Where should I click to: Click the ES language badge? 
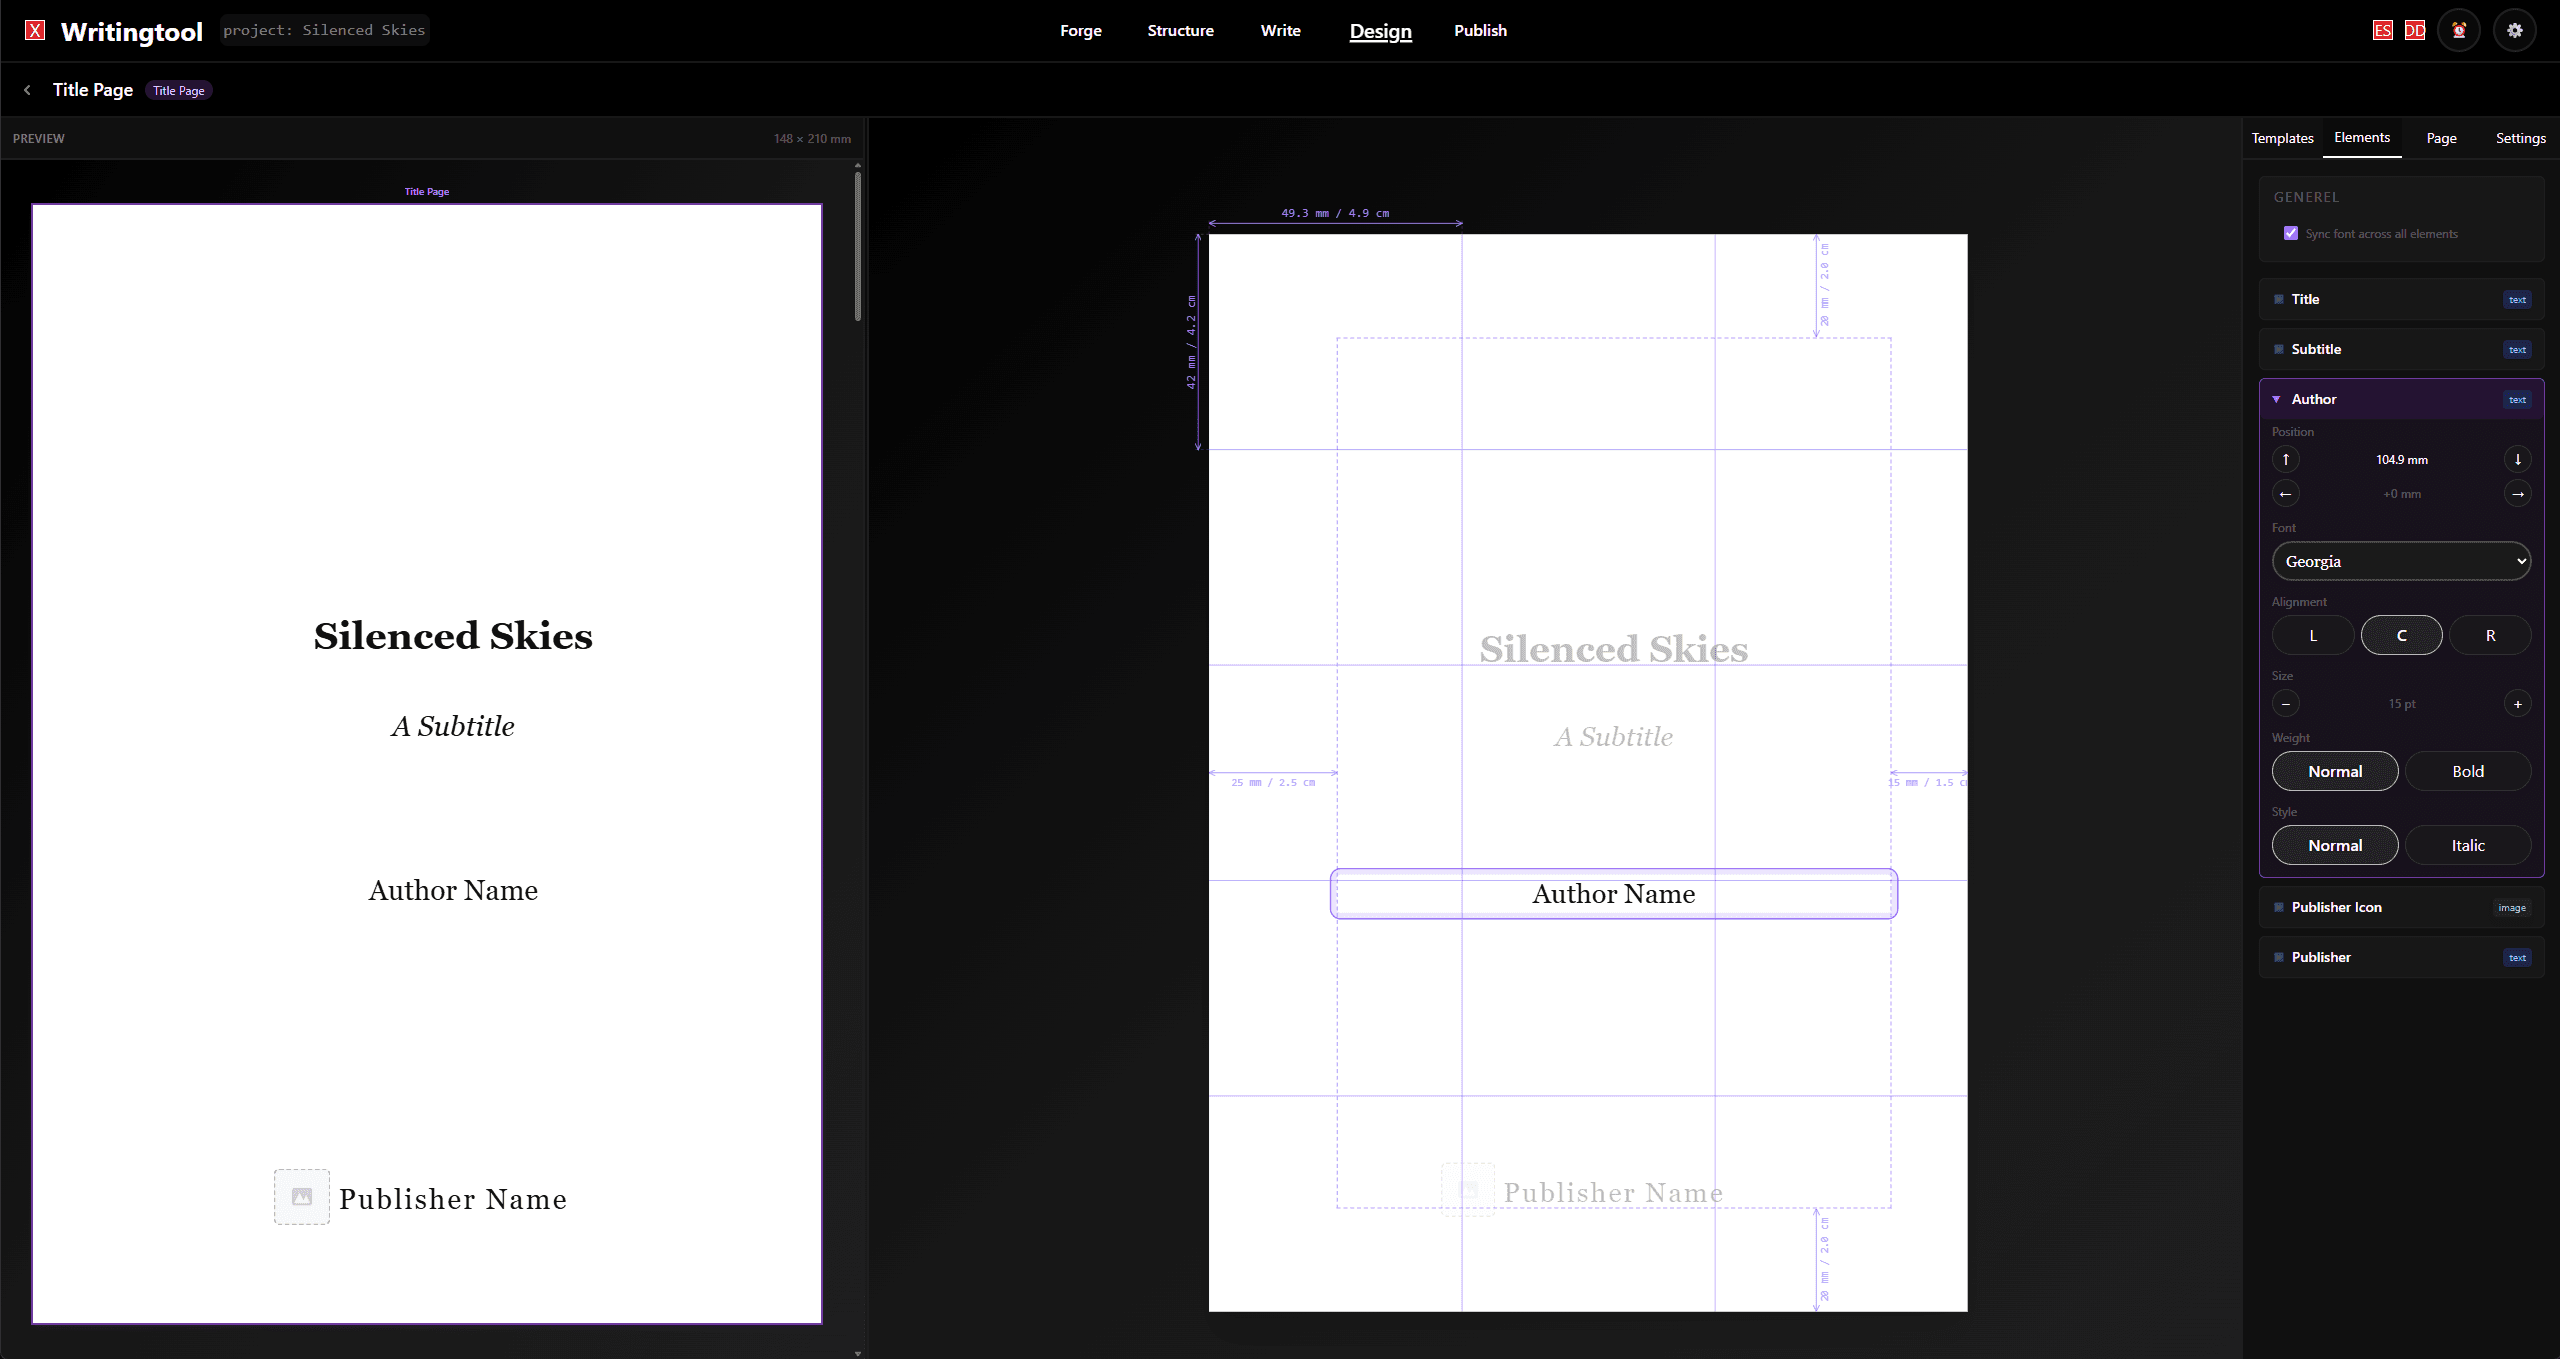[x=2383, y=30]
